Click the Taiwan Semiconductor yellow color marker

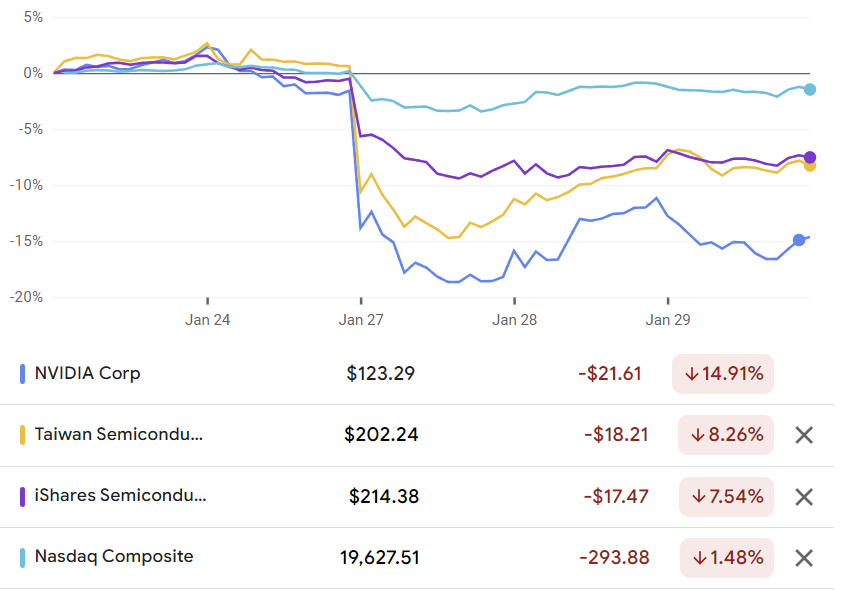[x=23, y=435]
